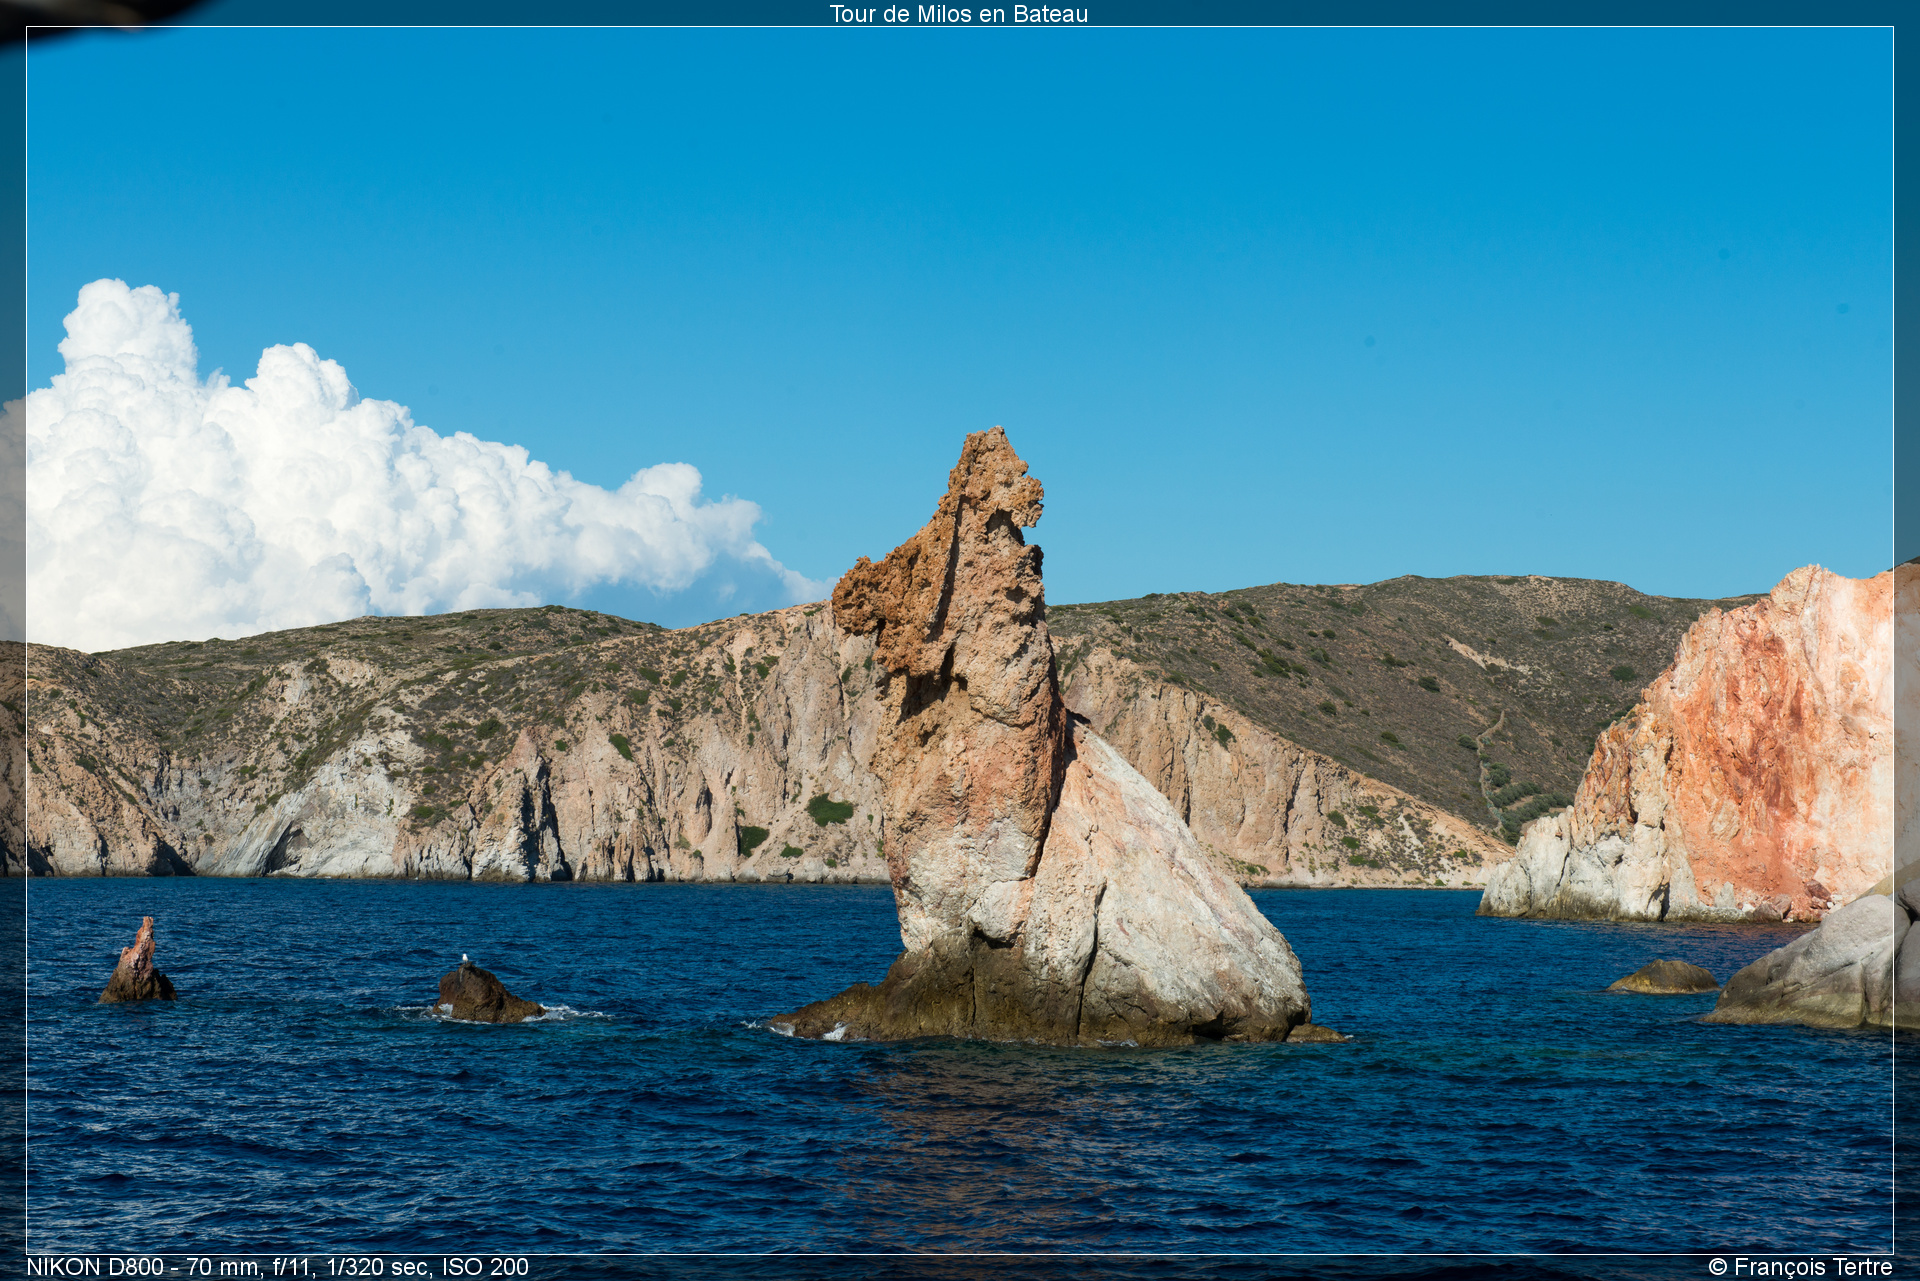Click the camera info text 'NIKON D800 - 70 mm'
This screenshot has height=1281, width=1920.
click(x=143, y=1267)
